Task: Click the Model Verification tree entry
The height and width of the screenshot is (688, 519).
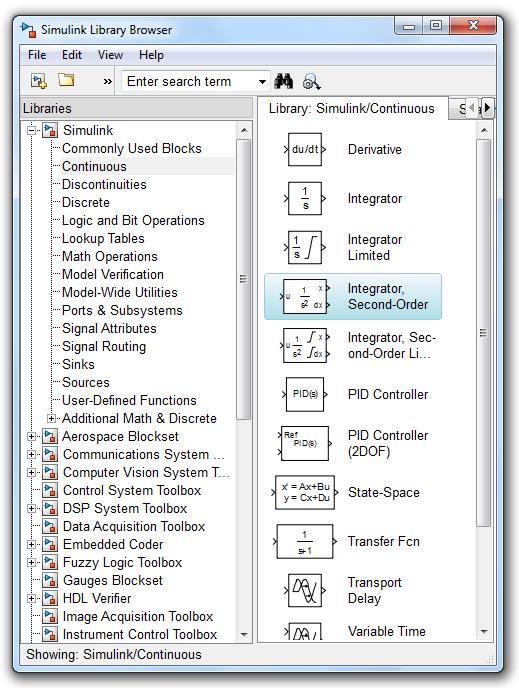Action: point(113,275)
